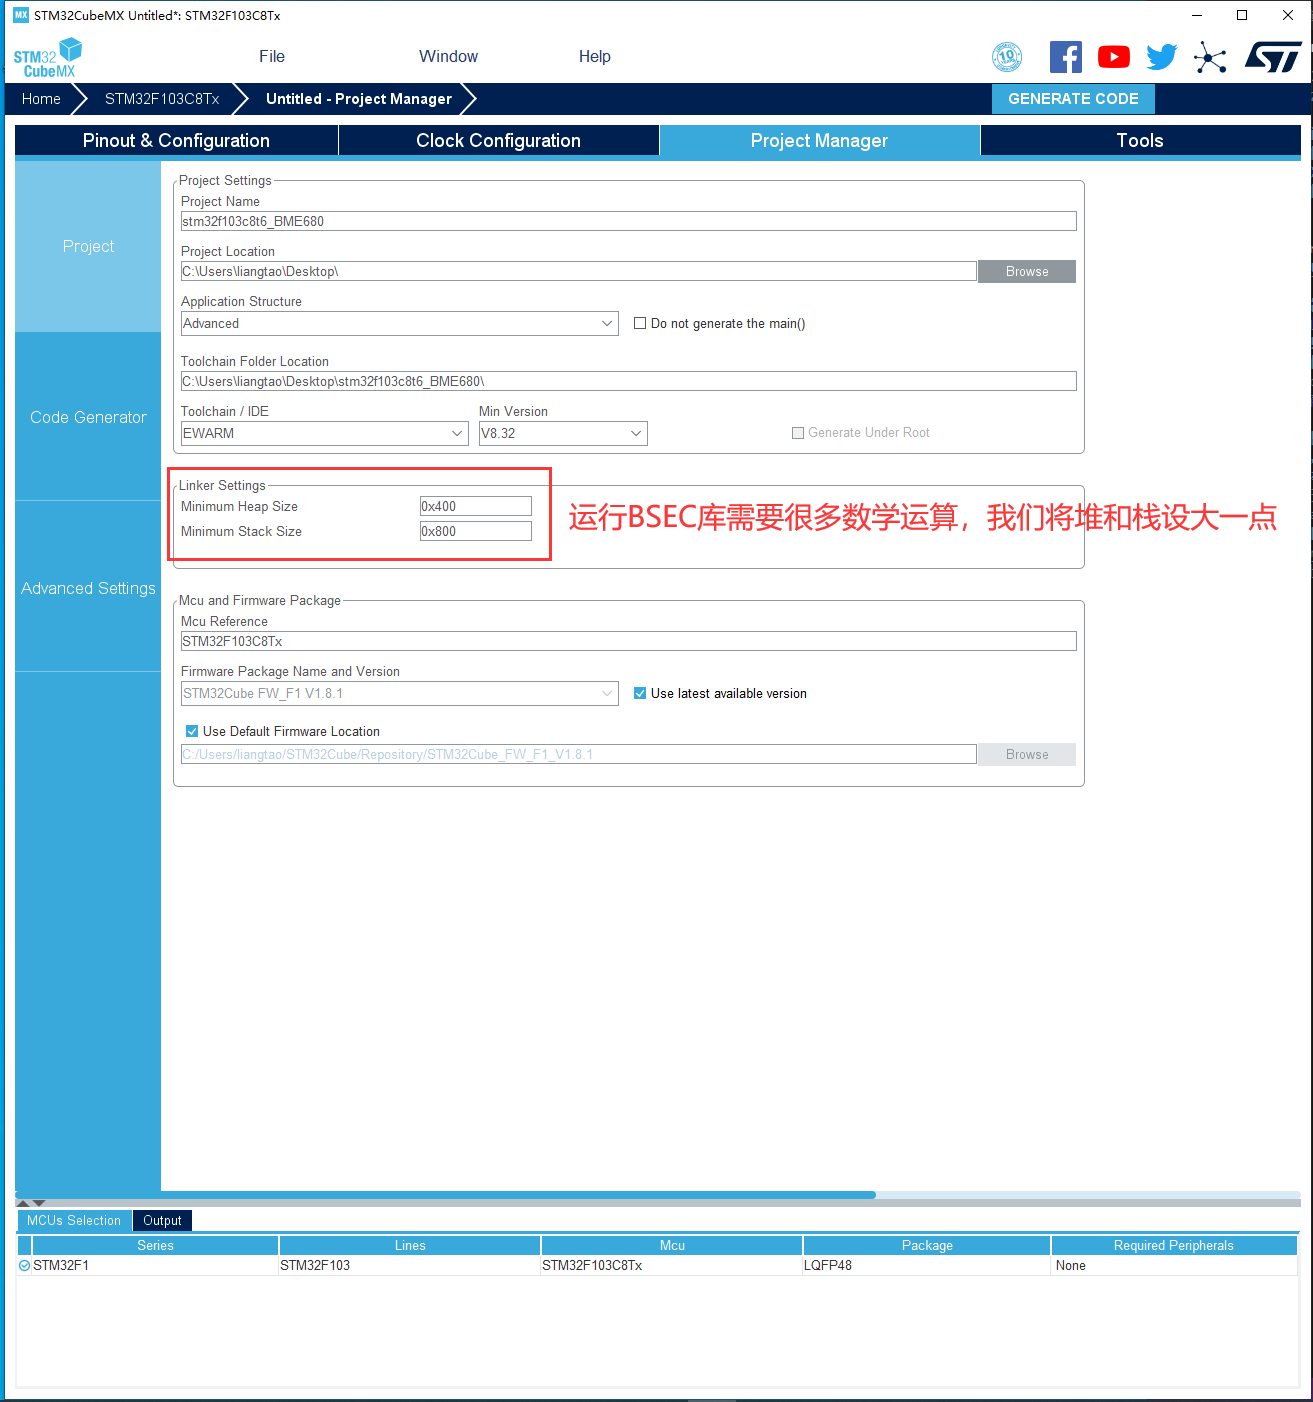The height and width of the screenshot is (1402, 1313).
Task: Enable 'Do not generate the main()' checkbox
Action: [640, 323]
